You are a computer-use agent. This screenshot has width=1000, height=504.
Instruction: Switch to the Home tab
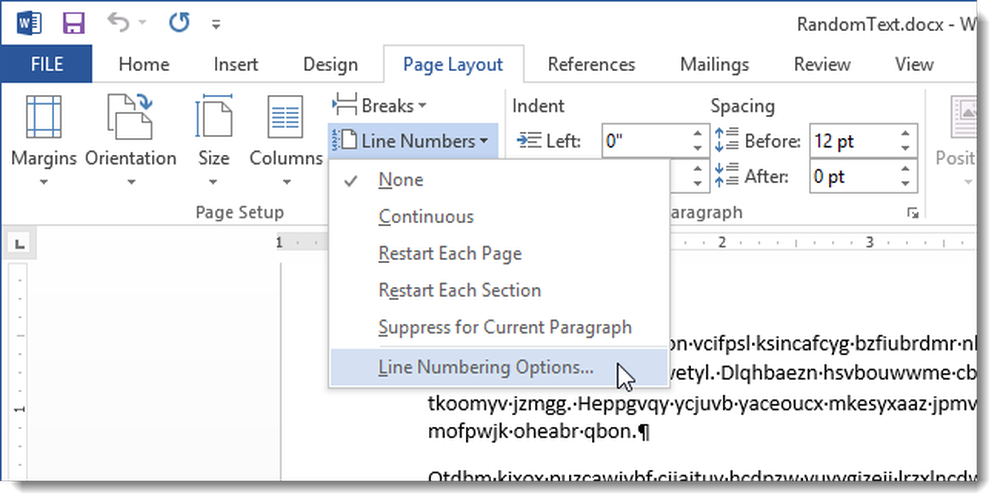click(144, 64)
